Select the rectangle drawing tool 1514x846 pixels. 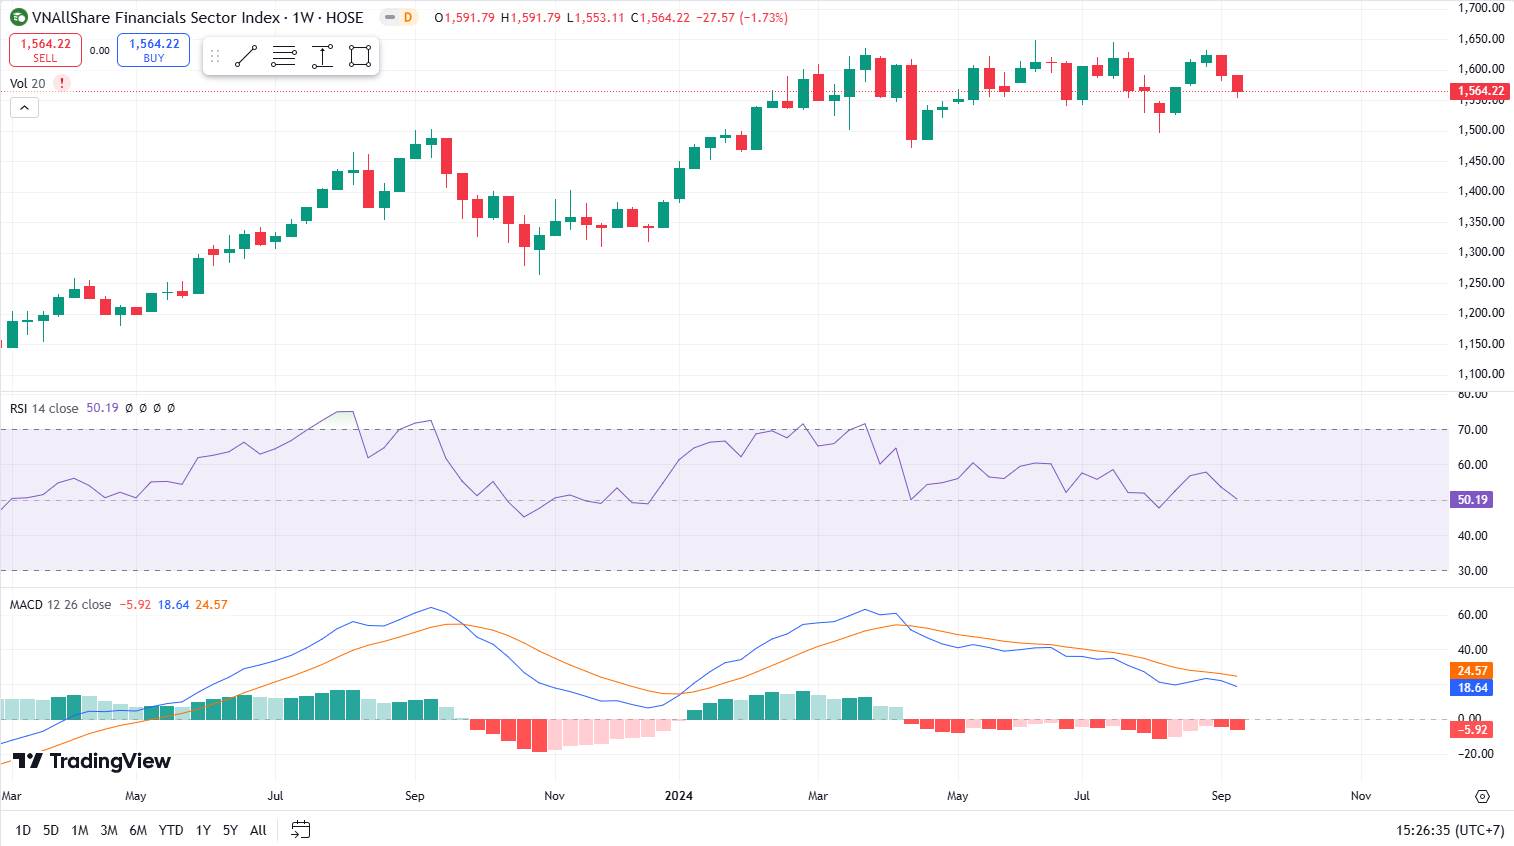(x=360, y=56)
